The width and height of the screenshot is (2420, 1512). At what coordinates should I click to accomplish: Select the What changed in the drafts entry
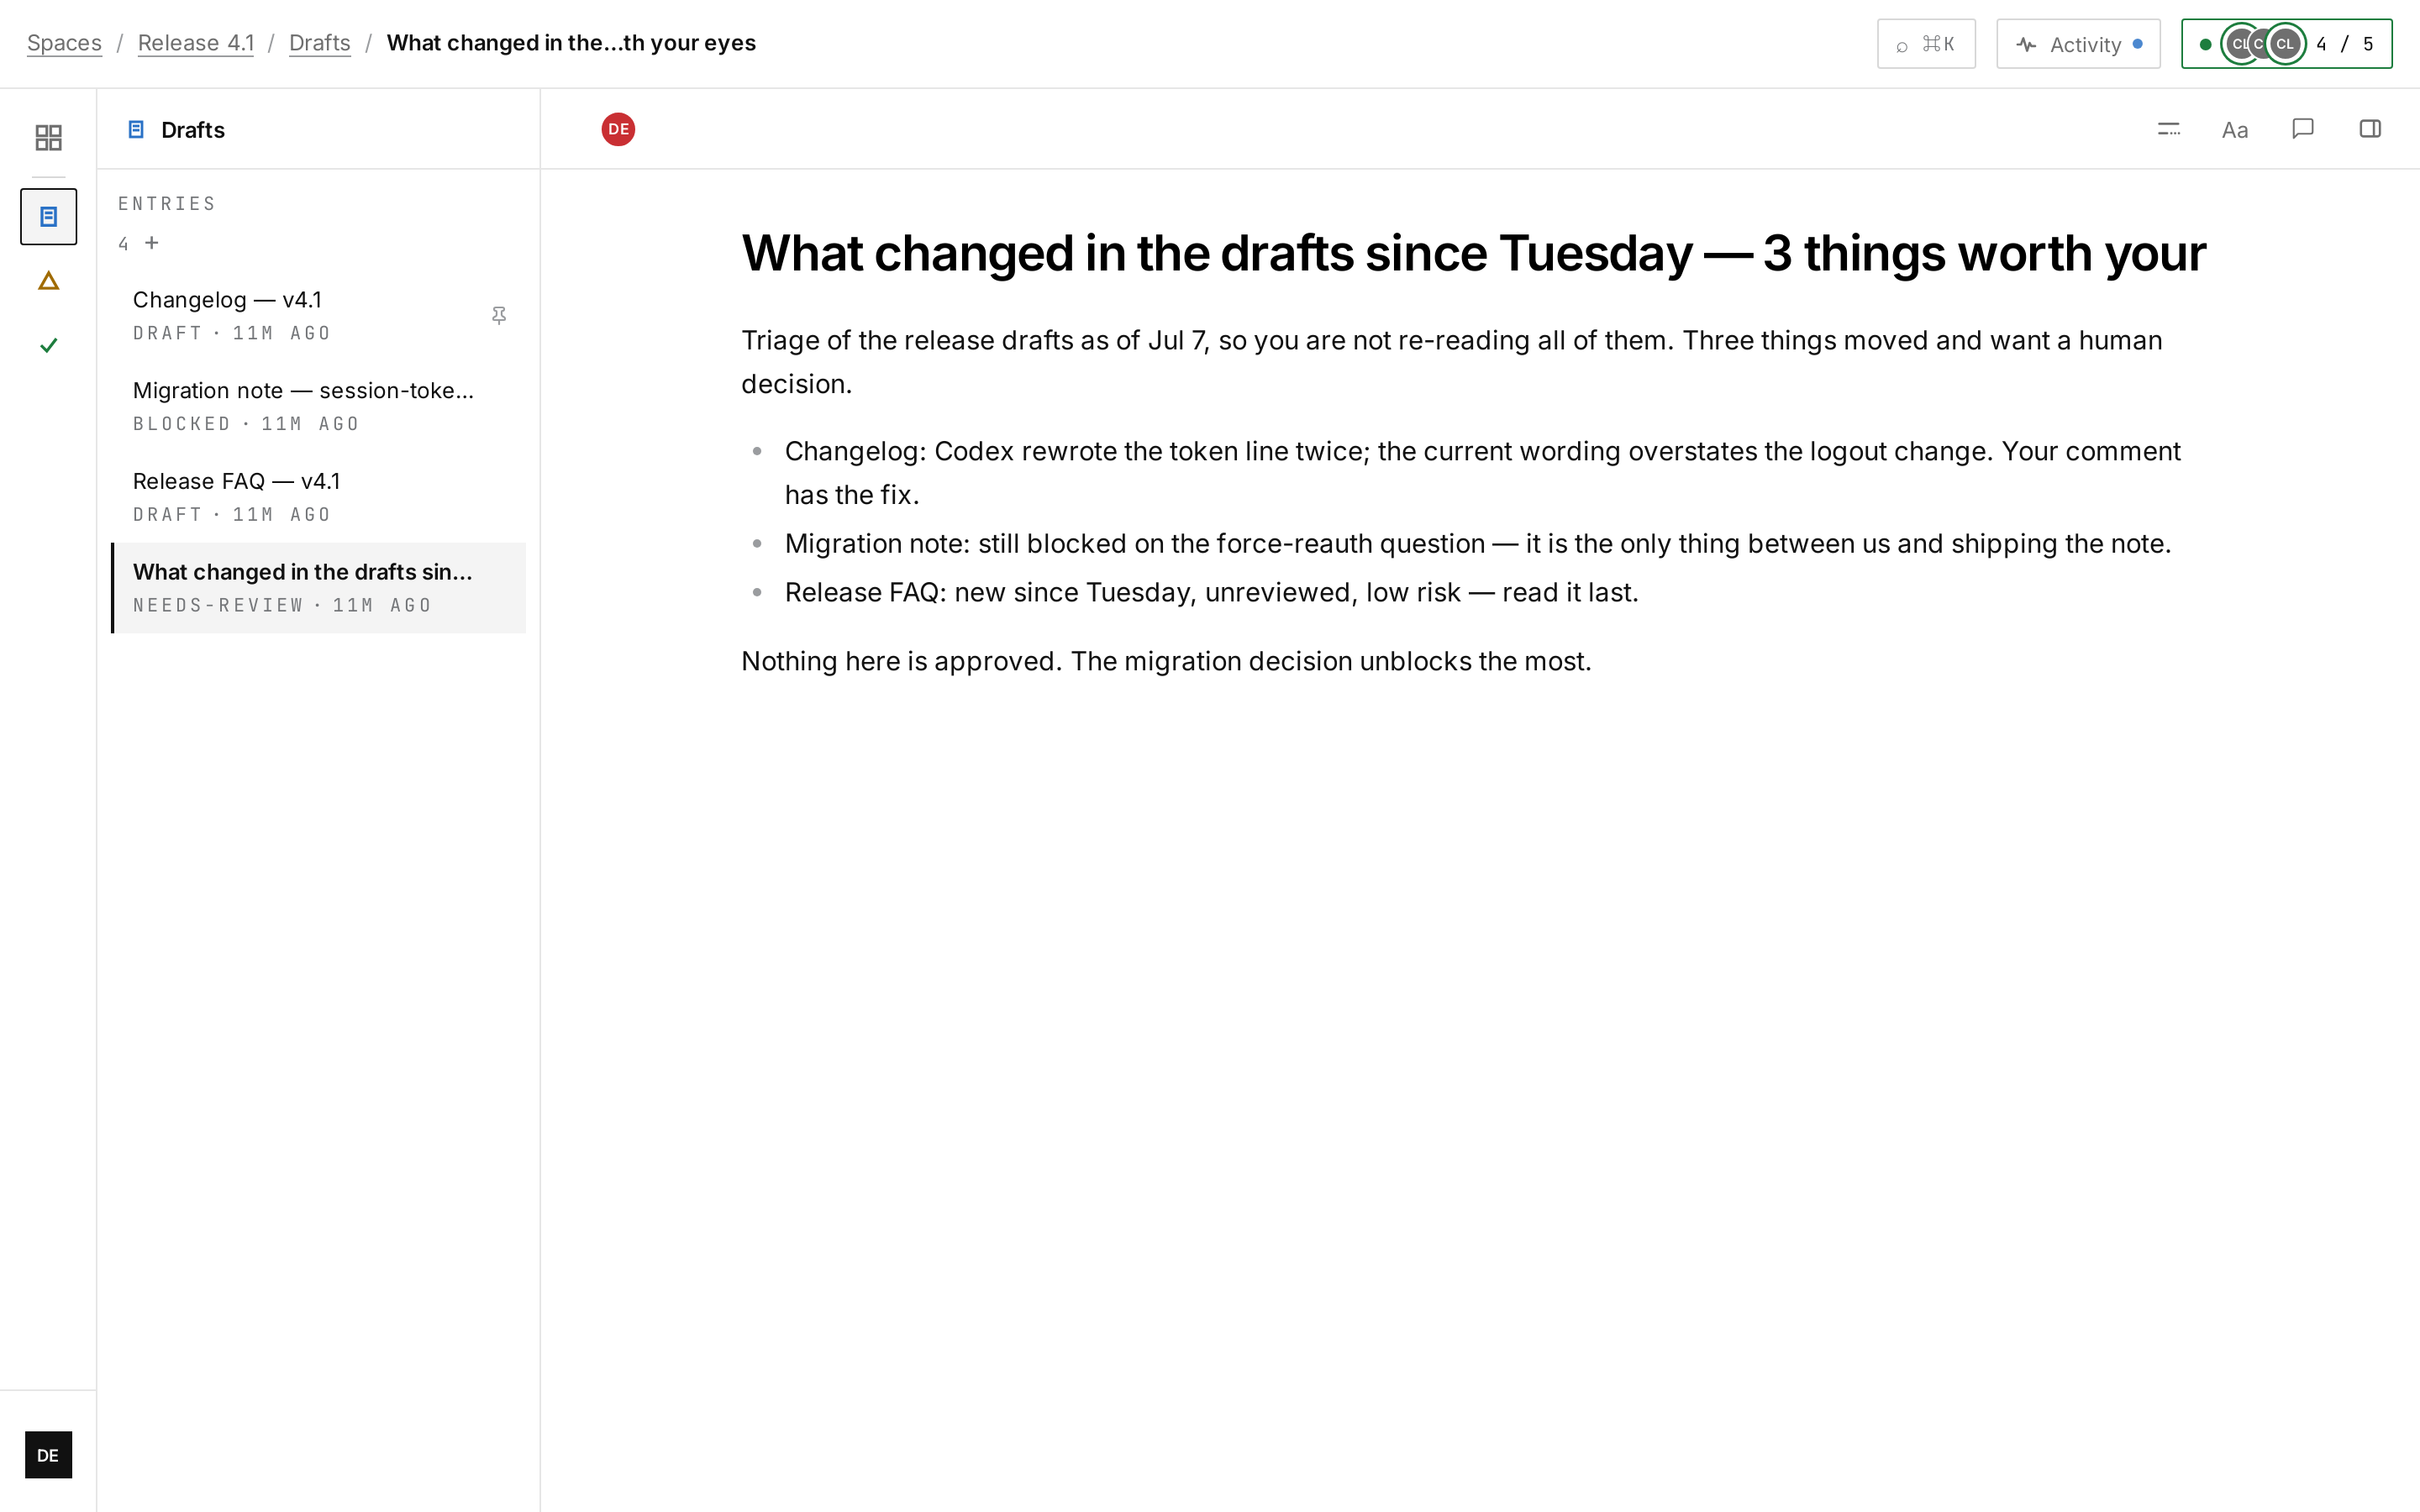tap(318, 588)
